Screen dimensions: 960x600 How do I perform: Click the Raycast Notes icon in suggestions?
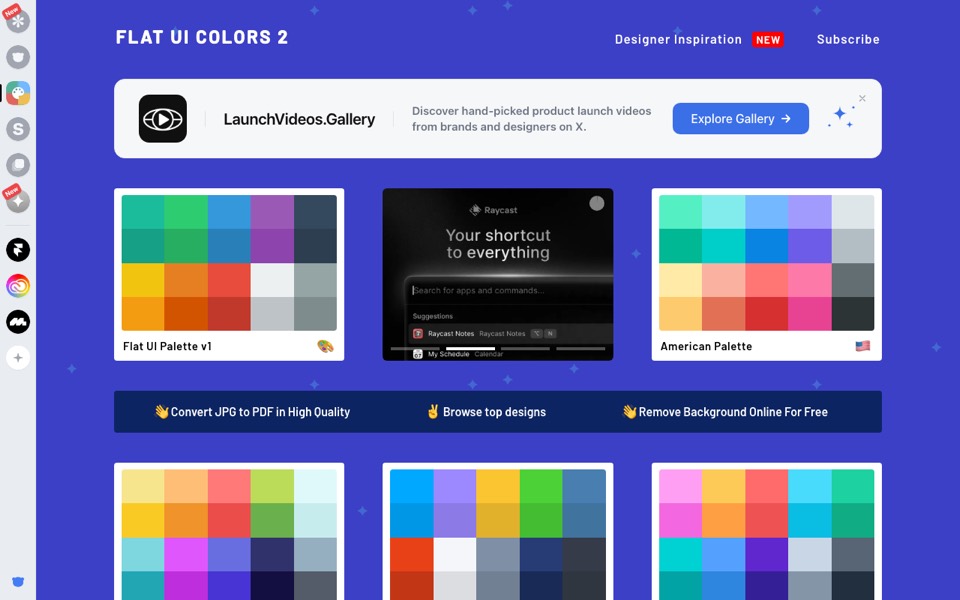pos(418,334)
